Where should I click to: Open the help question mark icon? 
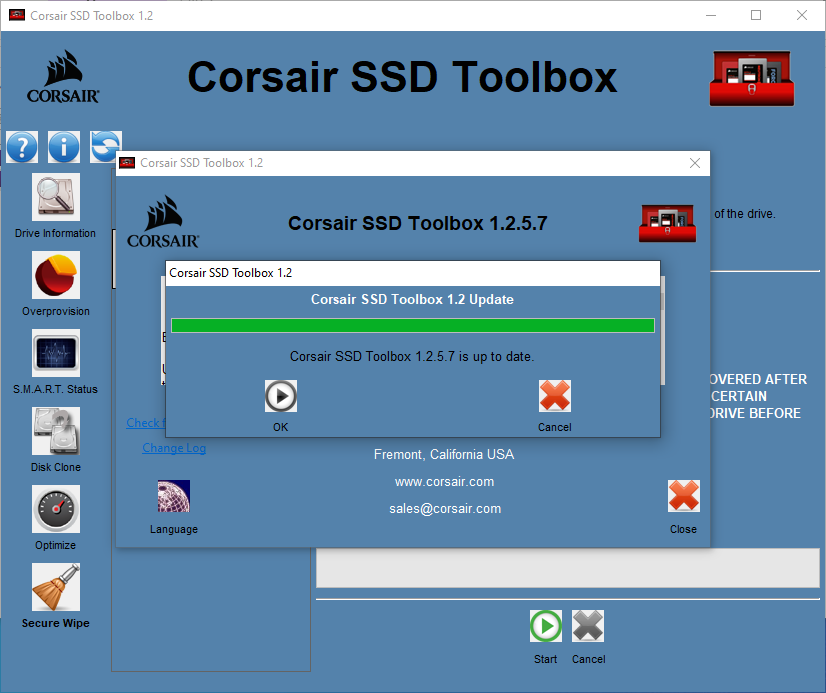[x=22, y=147]
